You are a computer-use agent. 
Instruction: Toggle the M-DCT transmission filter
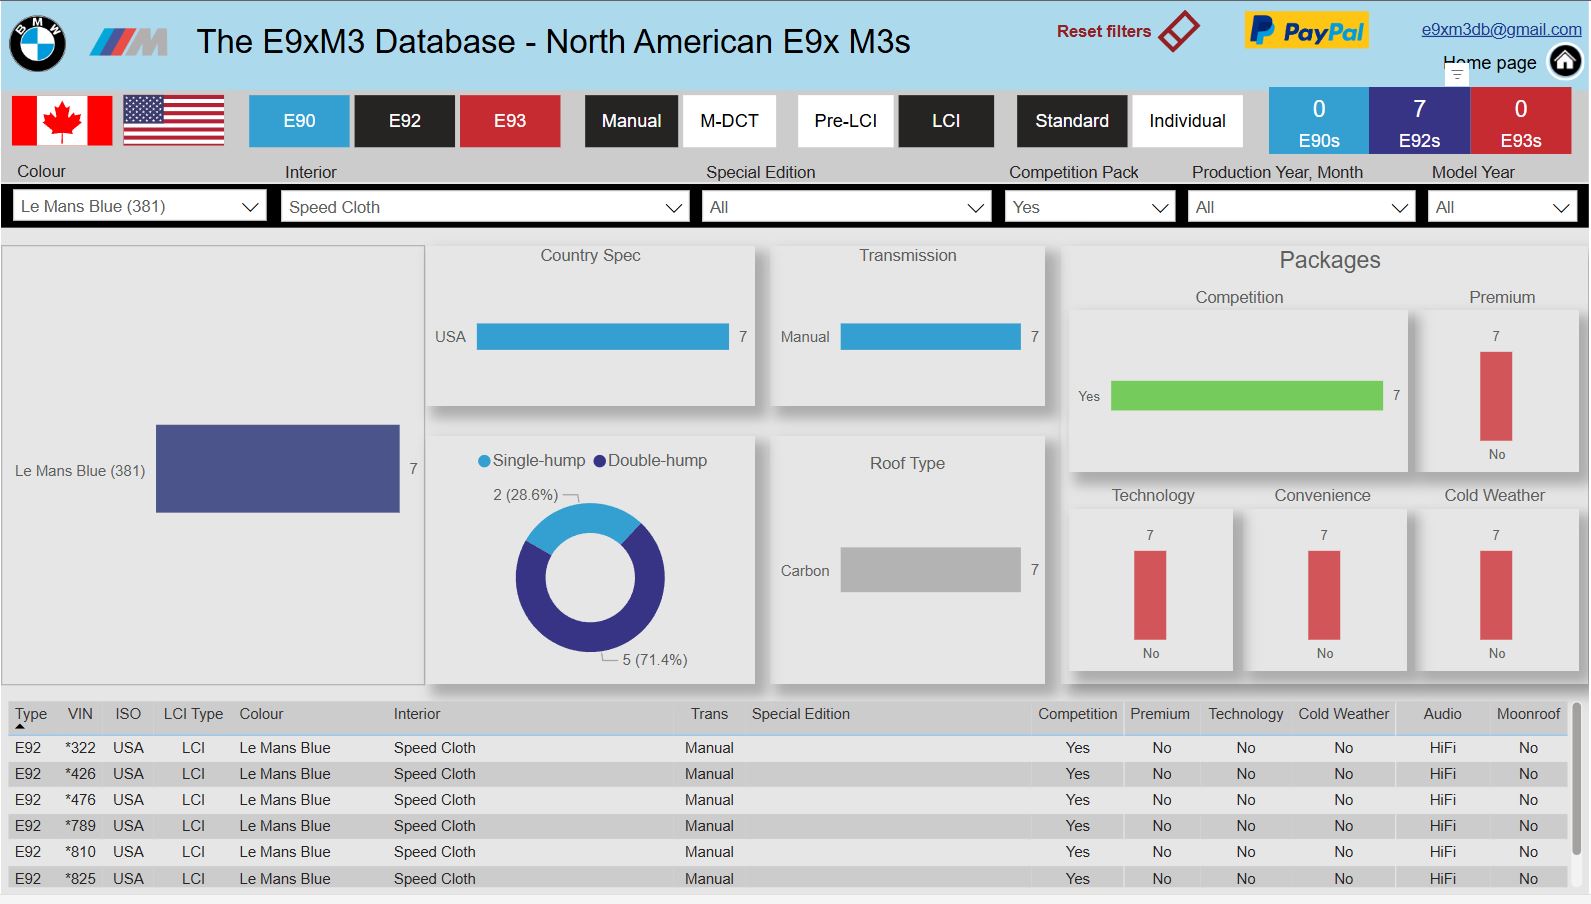(729, 121)
